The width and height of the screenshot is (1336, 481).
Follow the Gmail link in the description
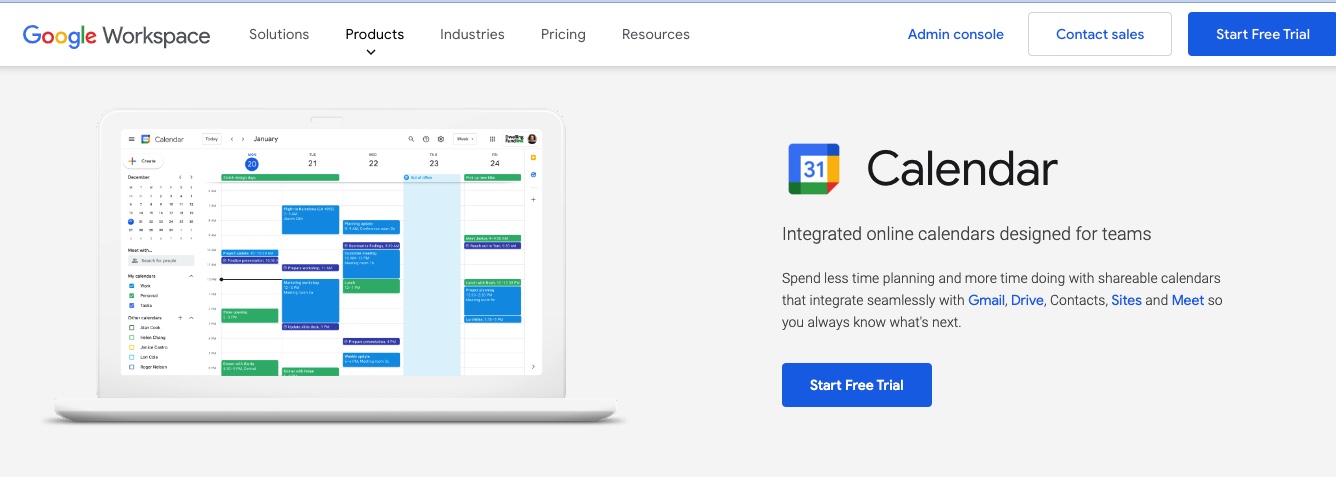986,300
